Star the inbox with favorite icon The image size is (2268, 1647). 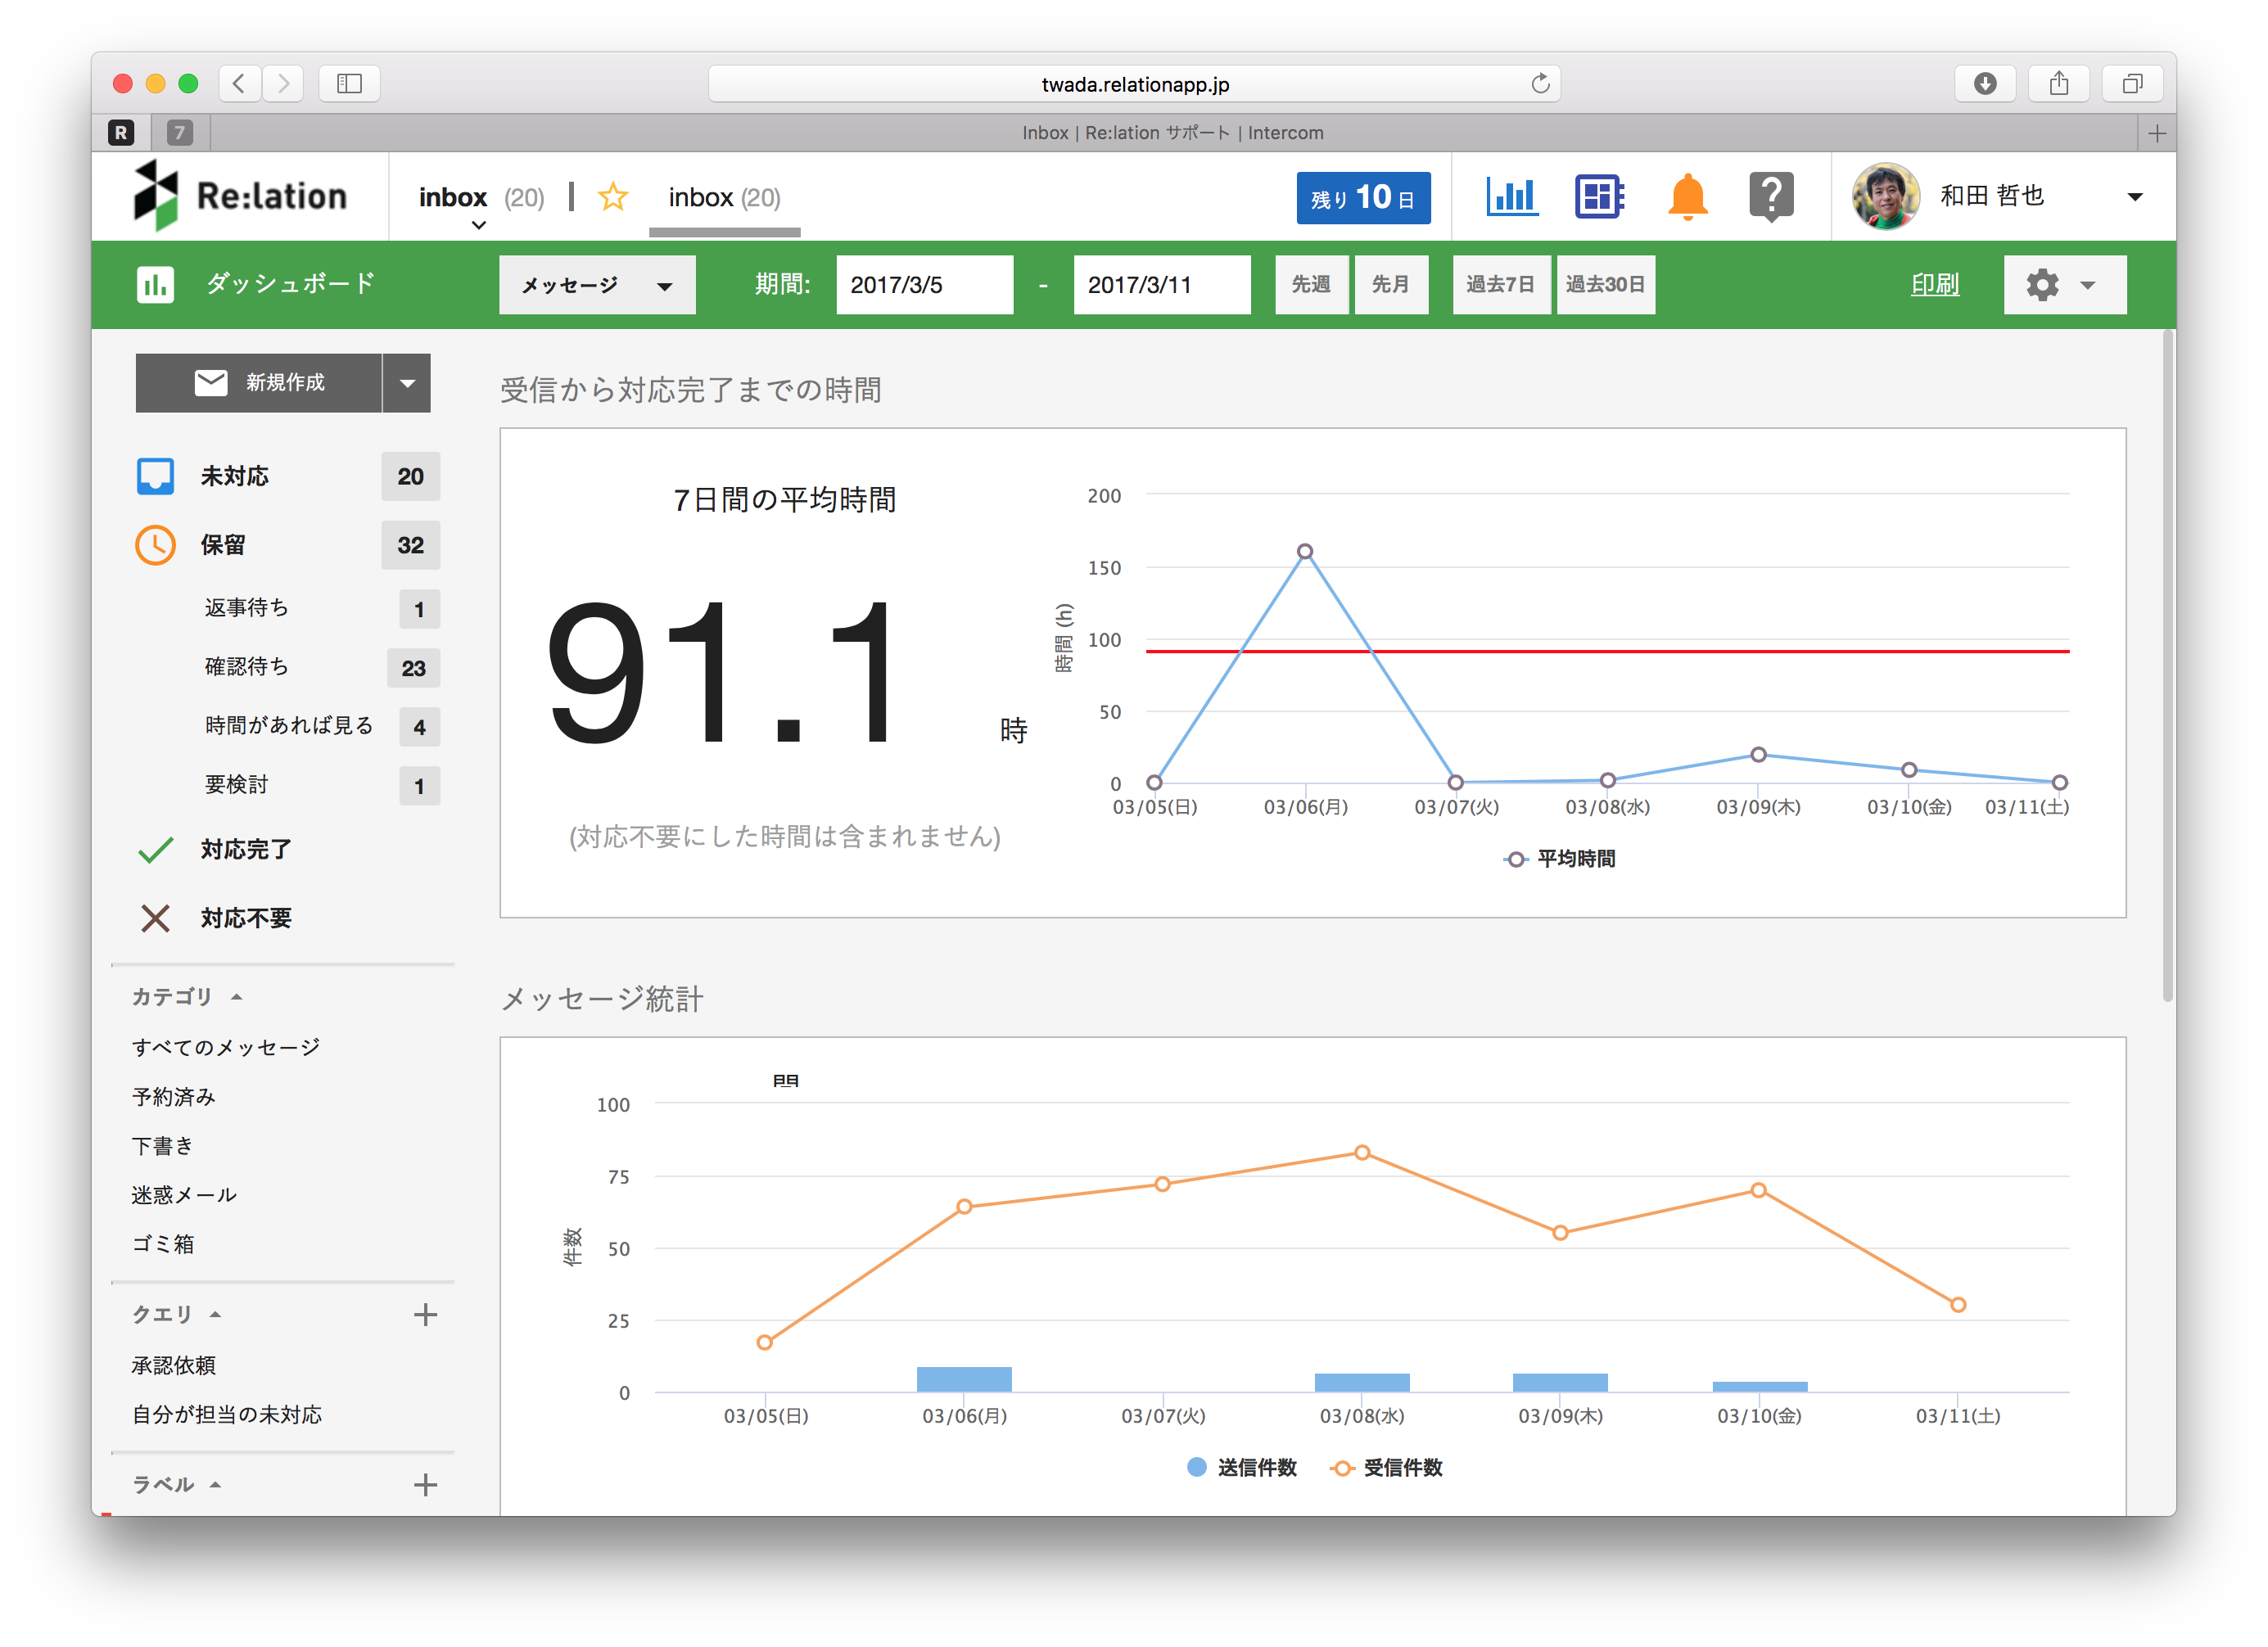612,197
